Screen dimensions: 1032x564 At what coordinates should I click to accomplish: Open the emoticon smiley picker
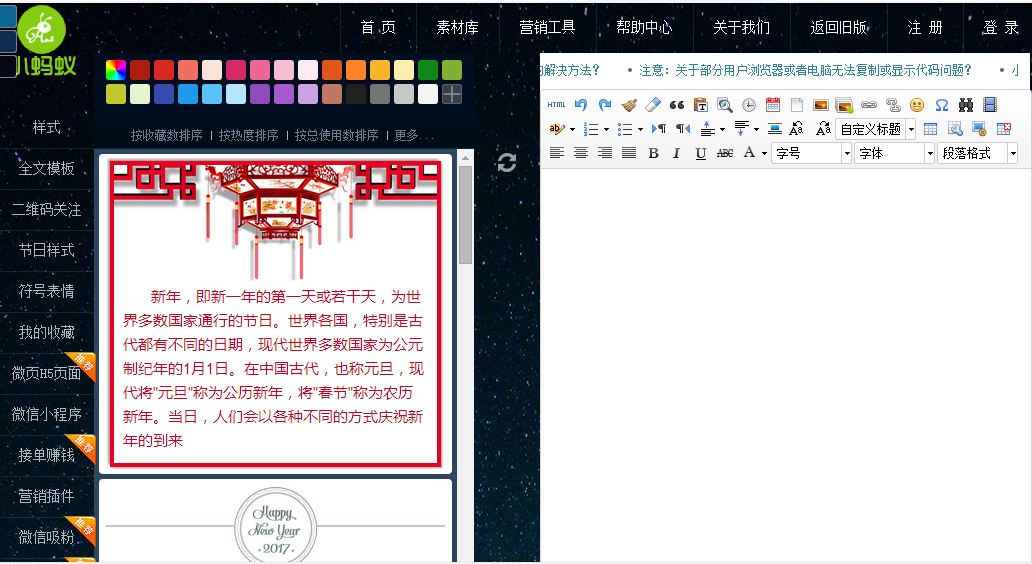(x=917, y=104)
